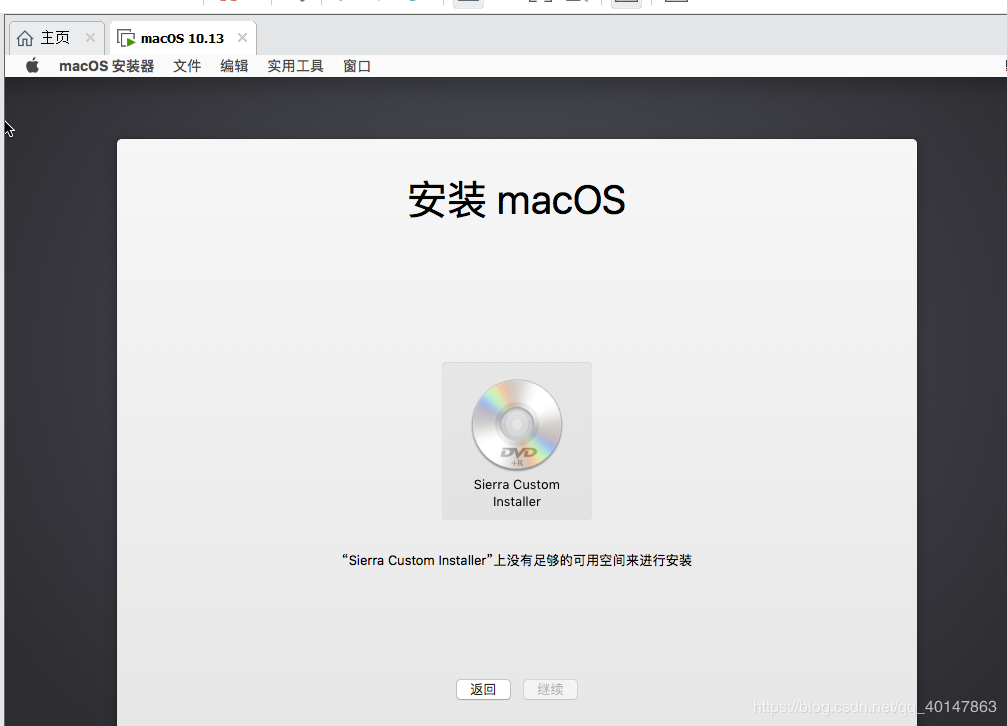Close the macOS 10.13 tab
This screenshot has width=1007, height=726.
click(242, 38)
